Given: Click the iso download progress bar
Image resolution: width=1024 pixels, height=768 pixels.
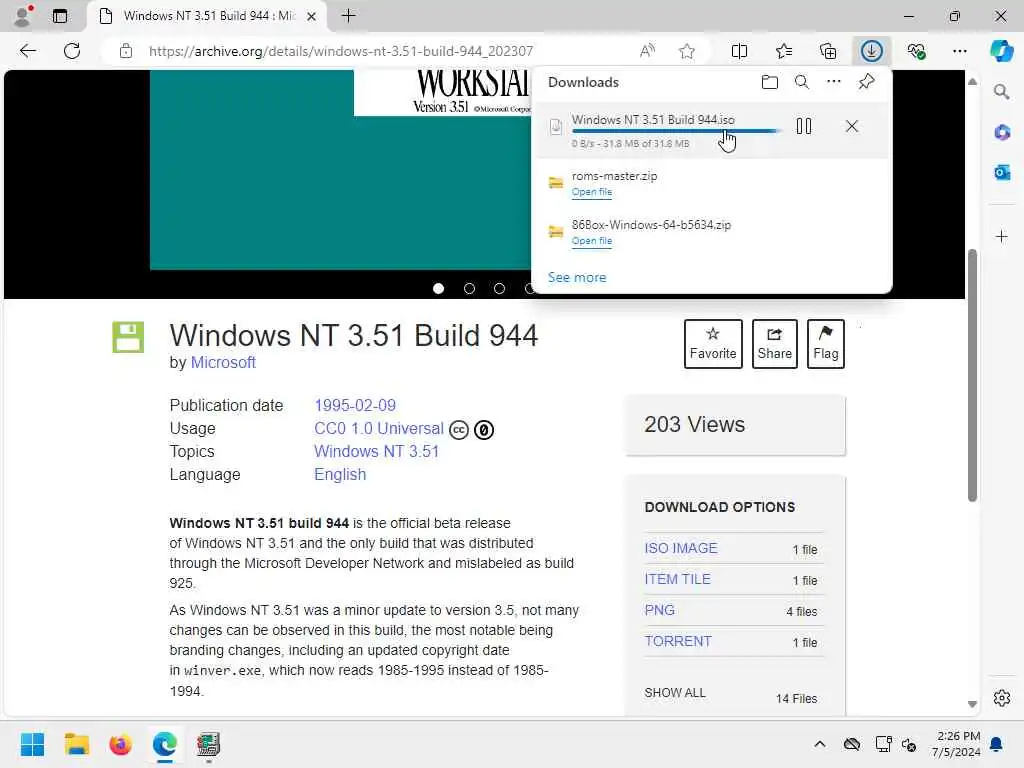Looking at the screenshot, I should tap(675, 131).
